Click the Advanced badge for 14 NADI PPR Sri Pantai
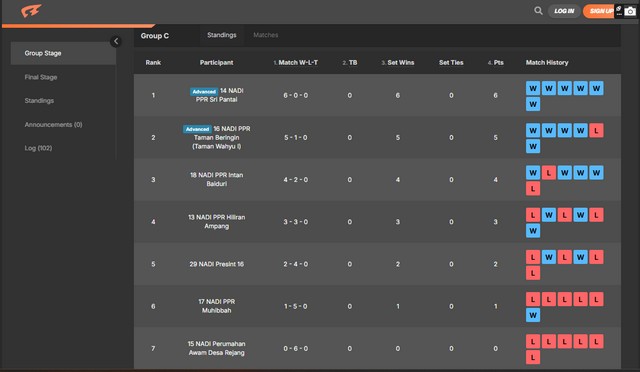The image size is (640, 372). 204,91
